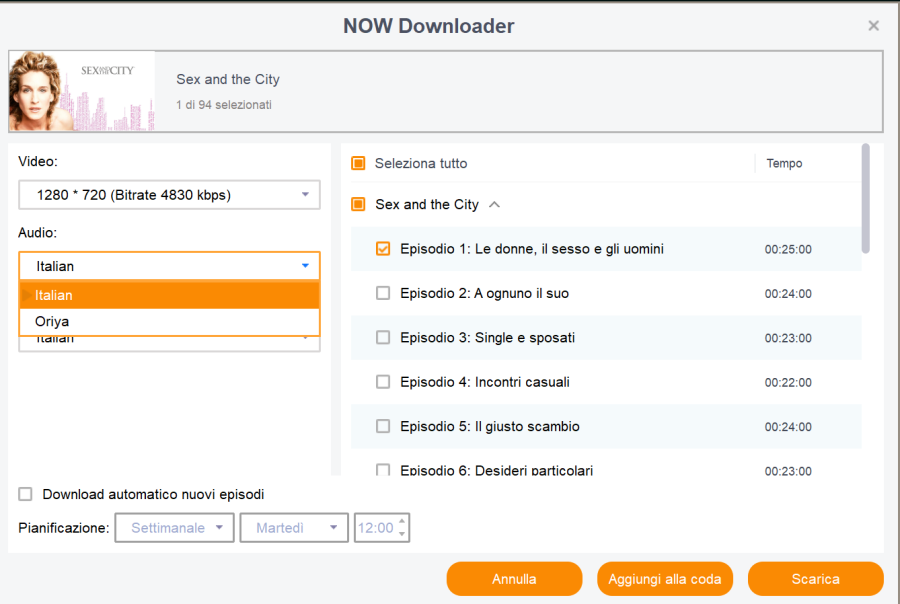Click the Annulla button
Viewport: 900px width, 604px height.
514,579
